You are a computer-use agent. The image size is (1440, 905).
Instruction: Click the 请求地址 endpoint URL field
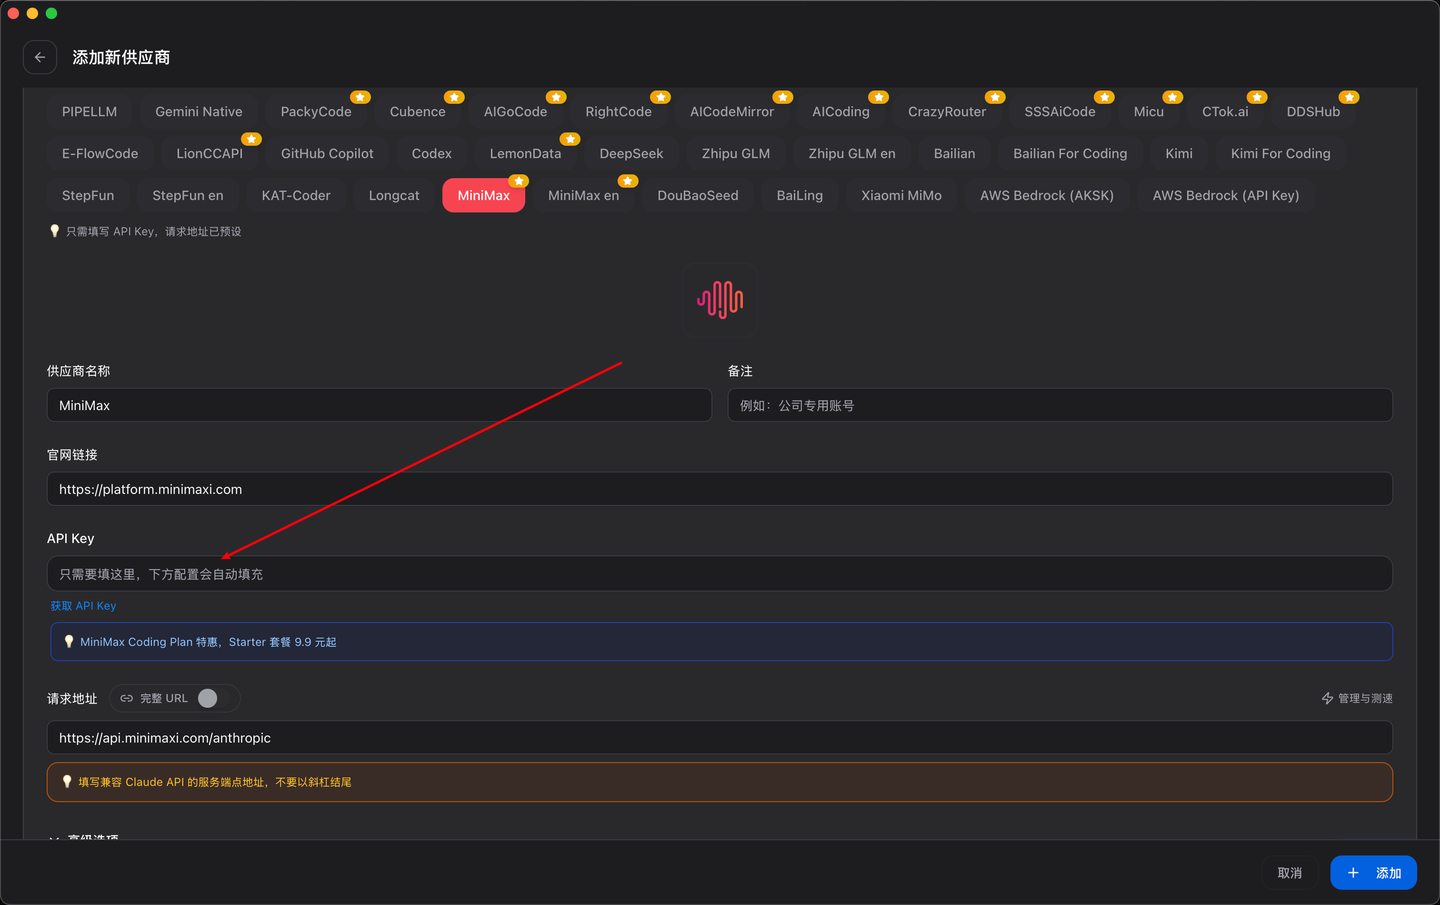(x=720, y=738)
